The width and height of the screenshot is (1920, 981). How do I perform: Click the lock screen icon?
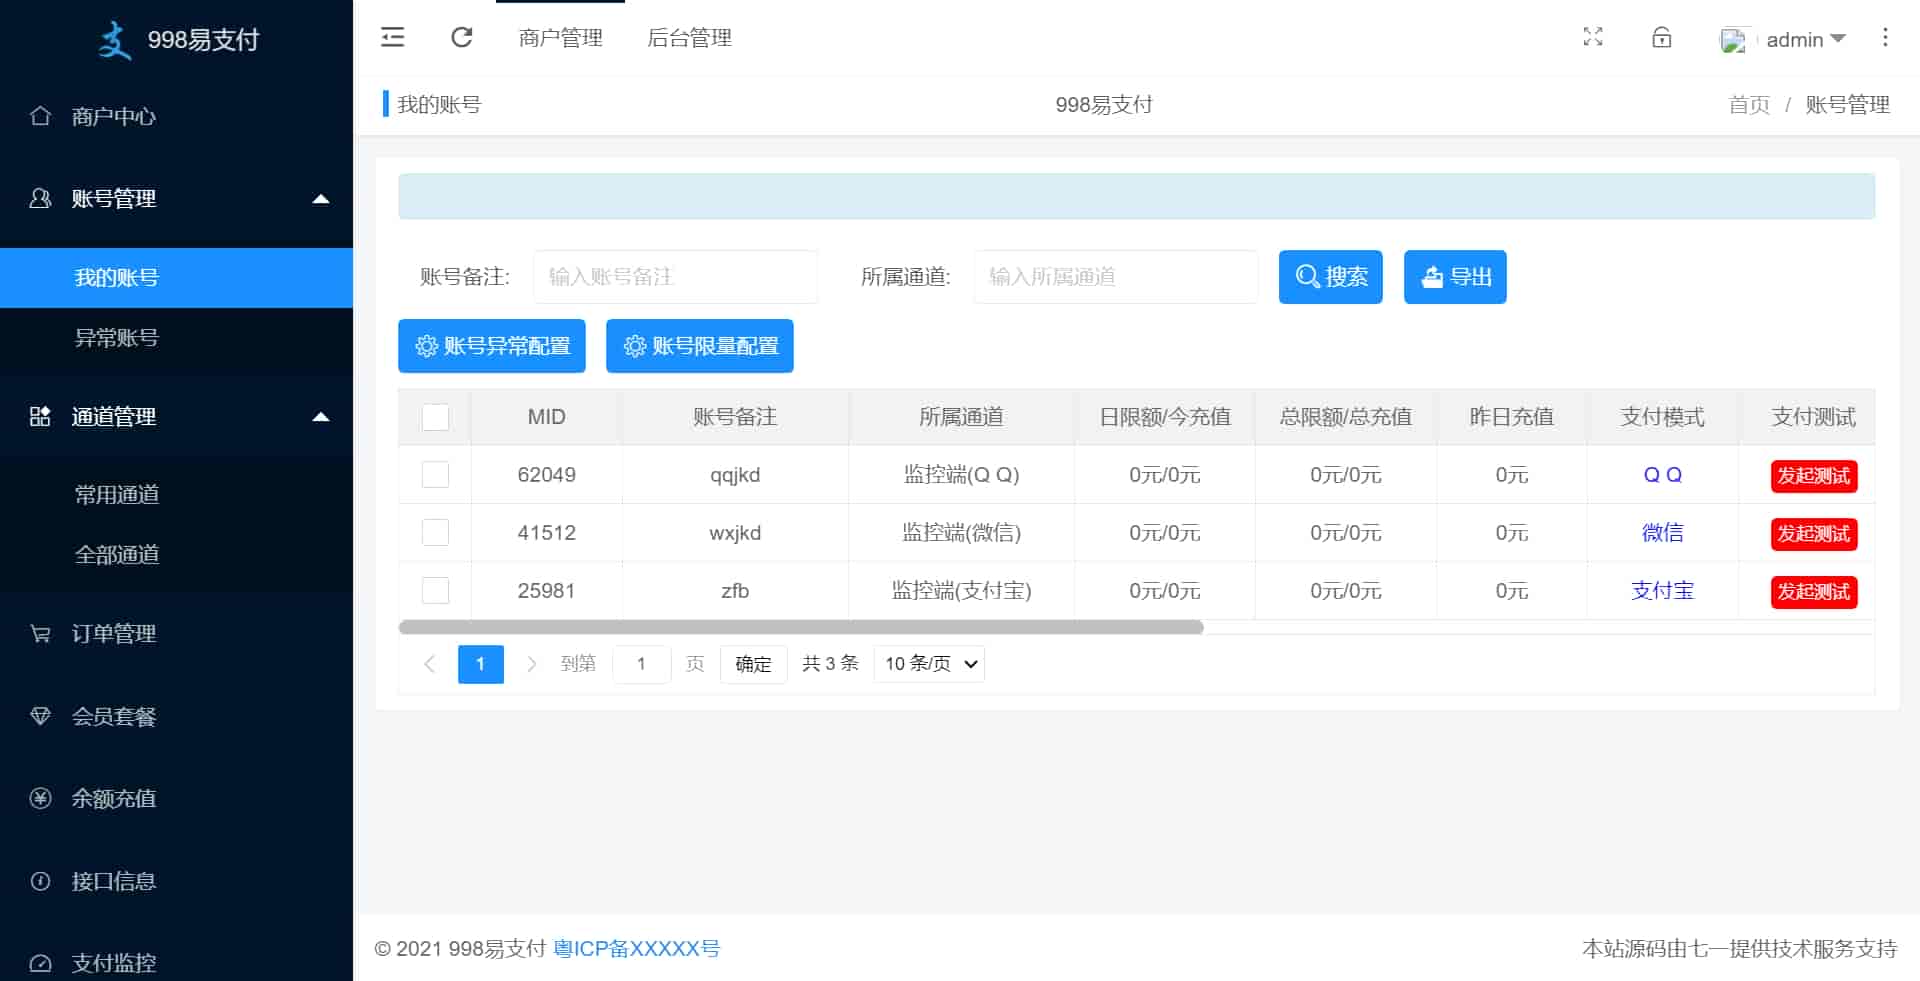(1661, 38)
